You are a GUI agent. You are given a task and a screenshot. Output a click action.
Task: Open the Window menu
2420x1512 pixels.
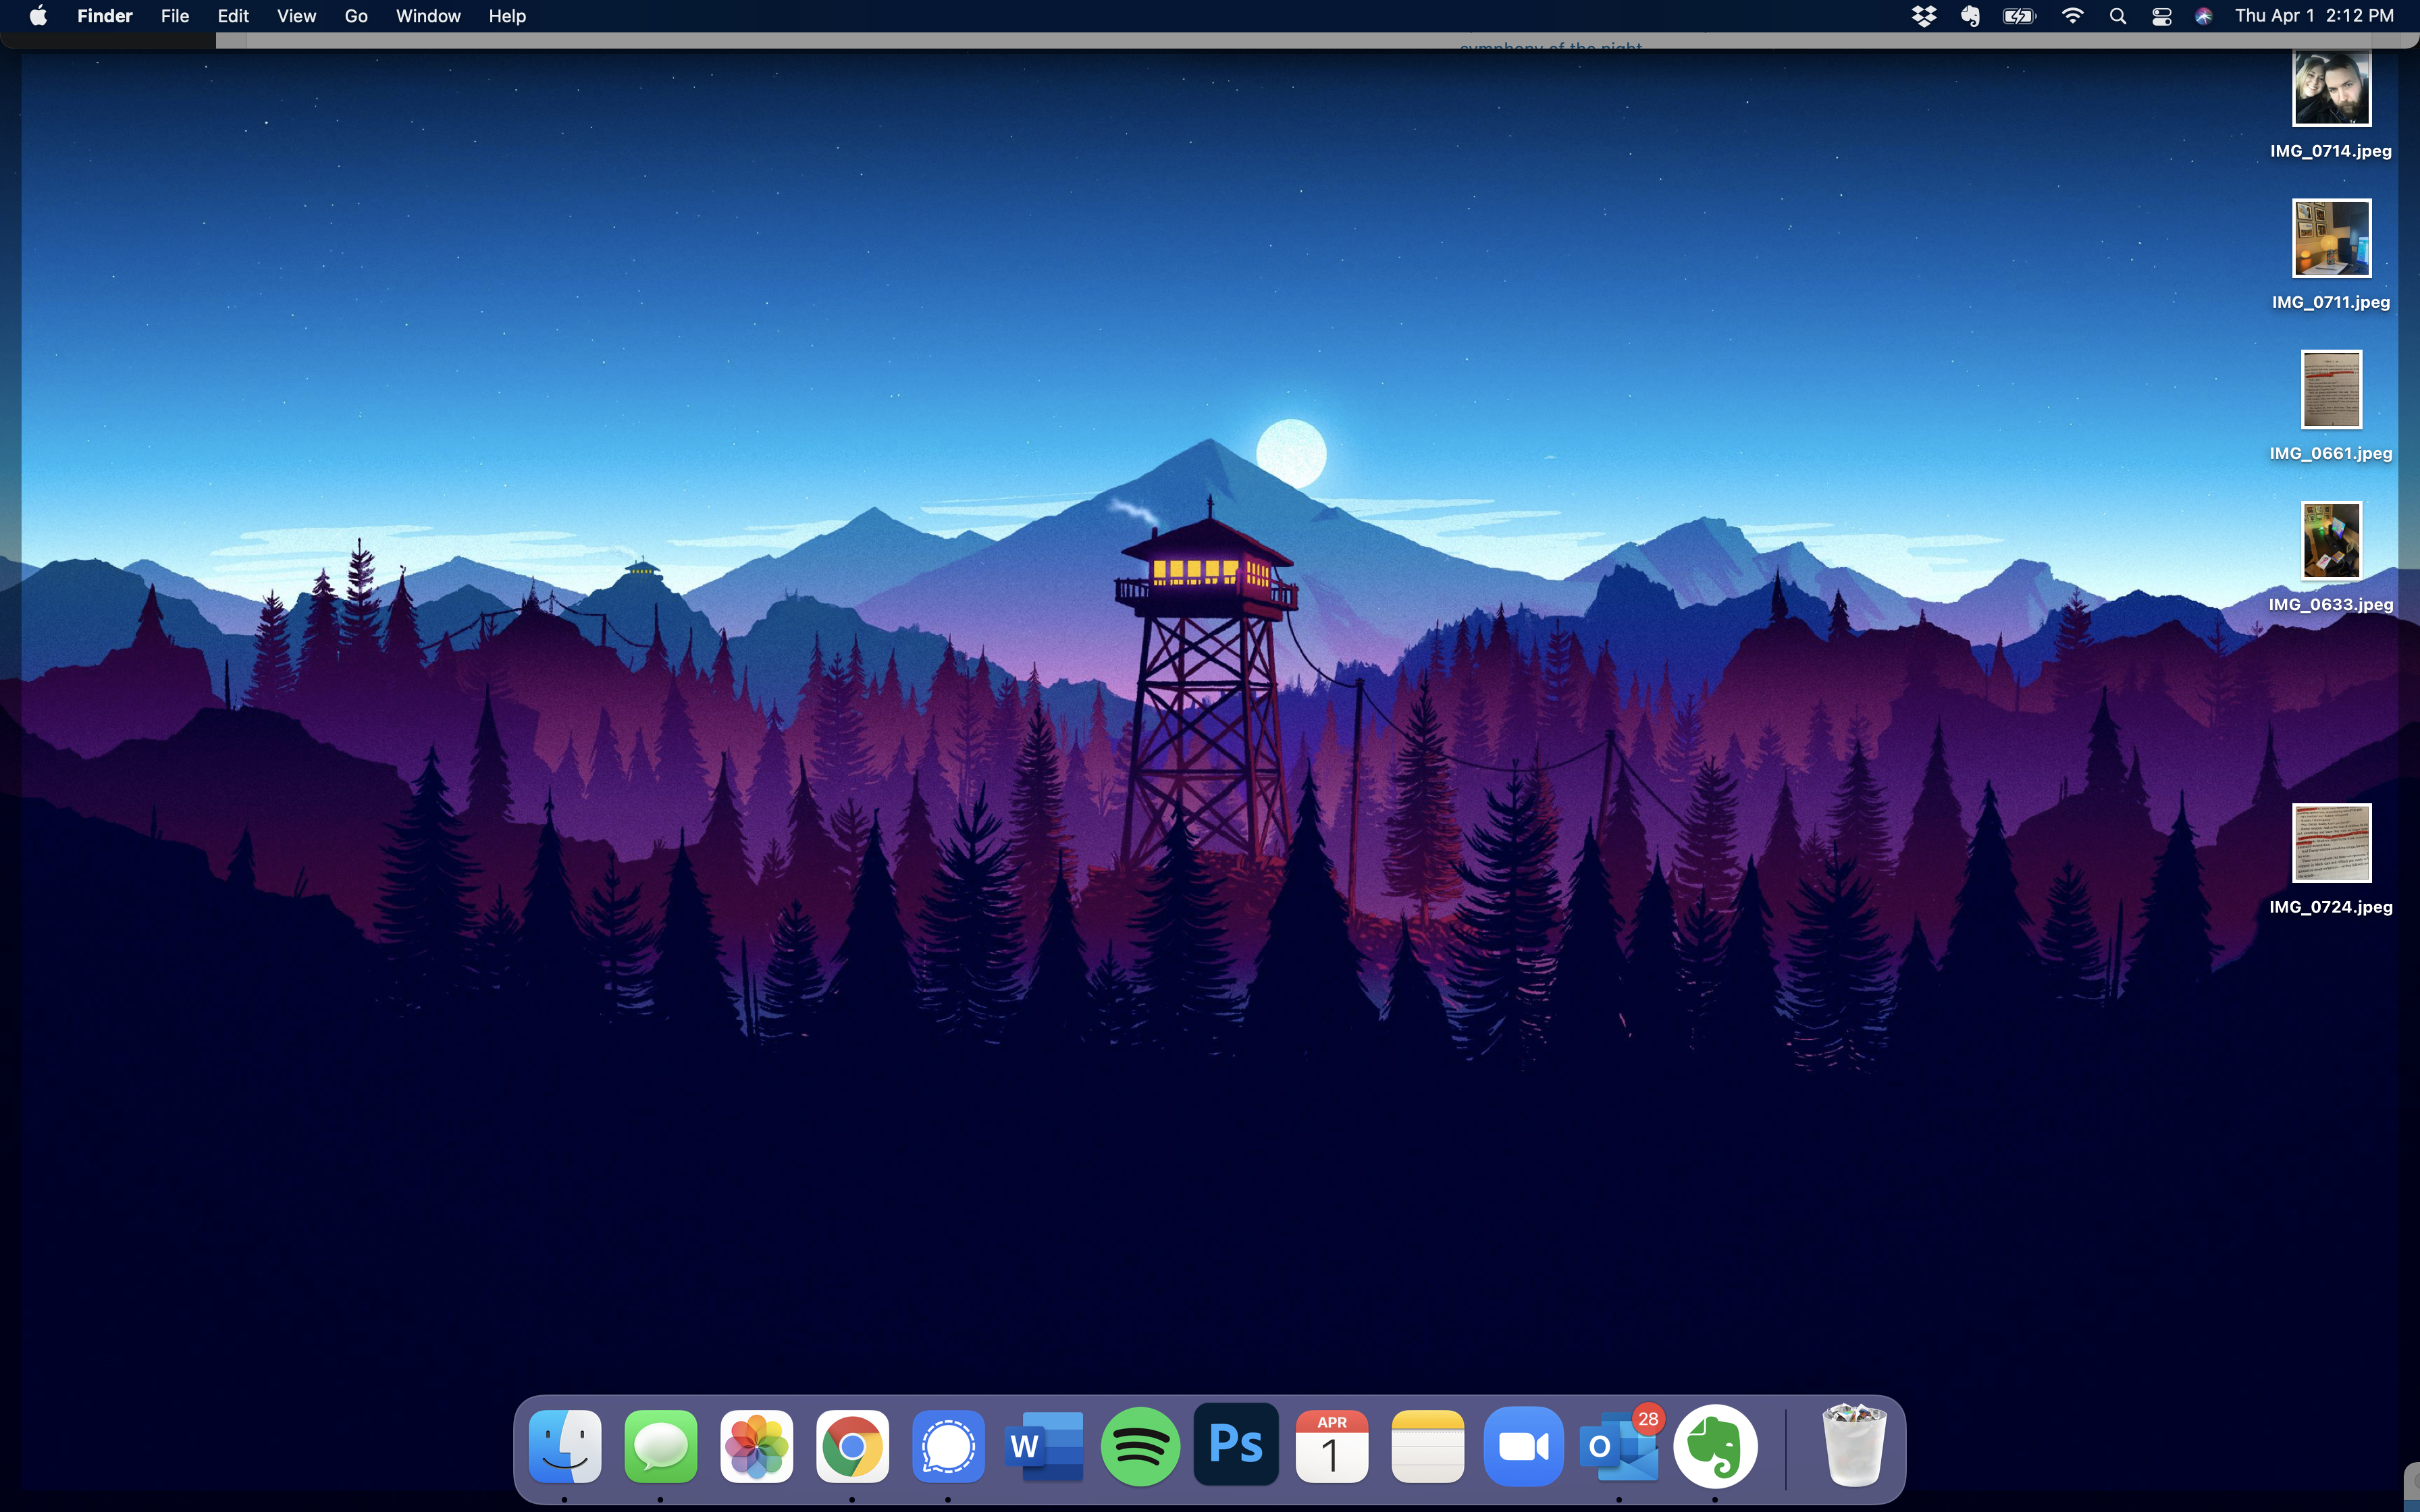coord(428,16)
